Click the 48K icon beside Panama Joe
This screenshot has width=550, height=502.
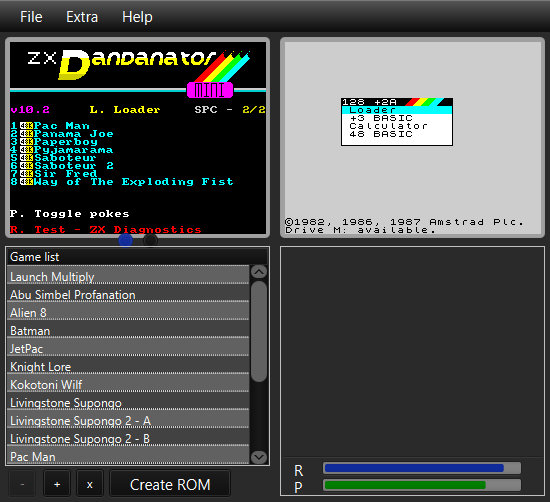(x=26, y=133)
